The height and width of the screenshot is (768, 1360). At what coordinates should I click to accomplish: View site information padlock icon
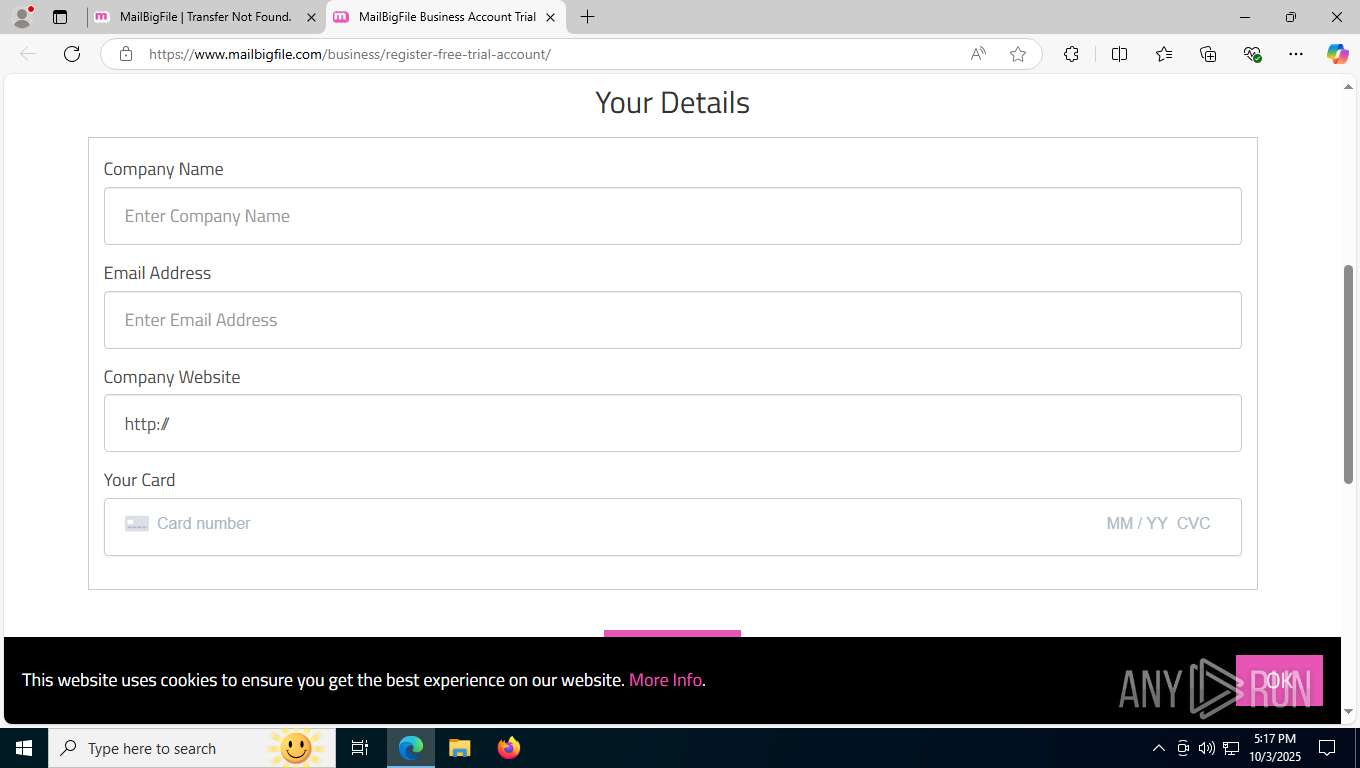click(x=126, y=54)
